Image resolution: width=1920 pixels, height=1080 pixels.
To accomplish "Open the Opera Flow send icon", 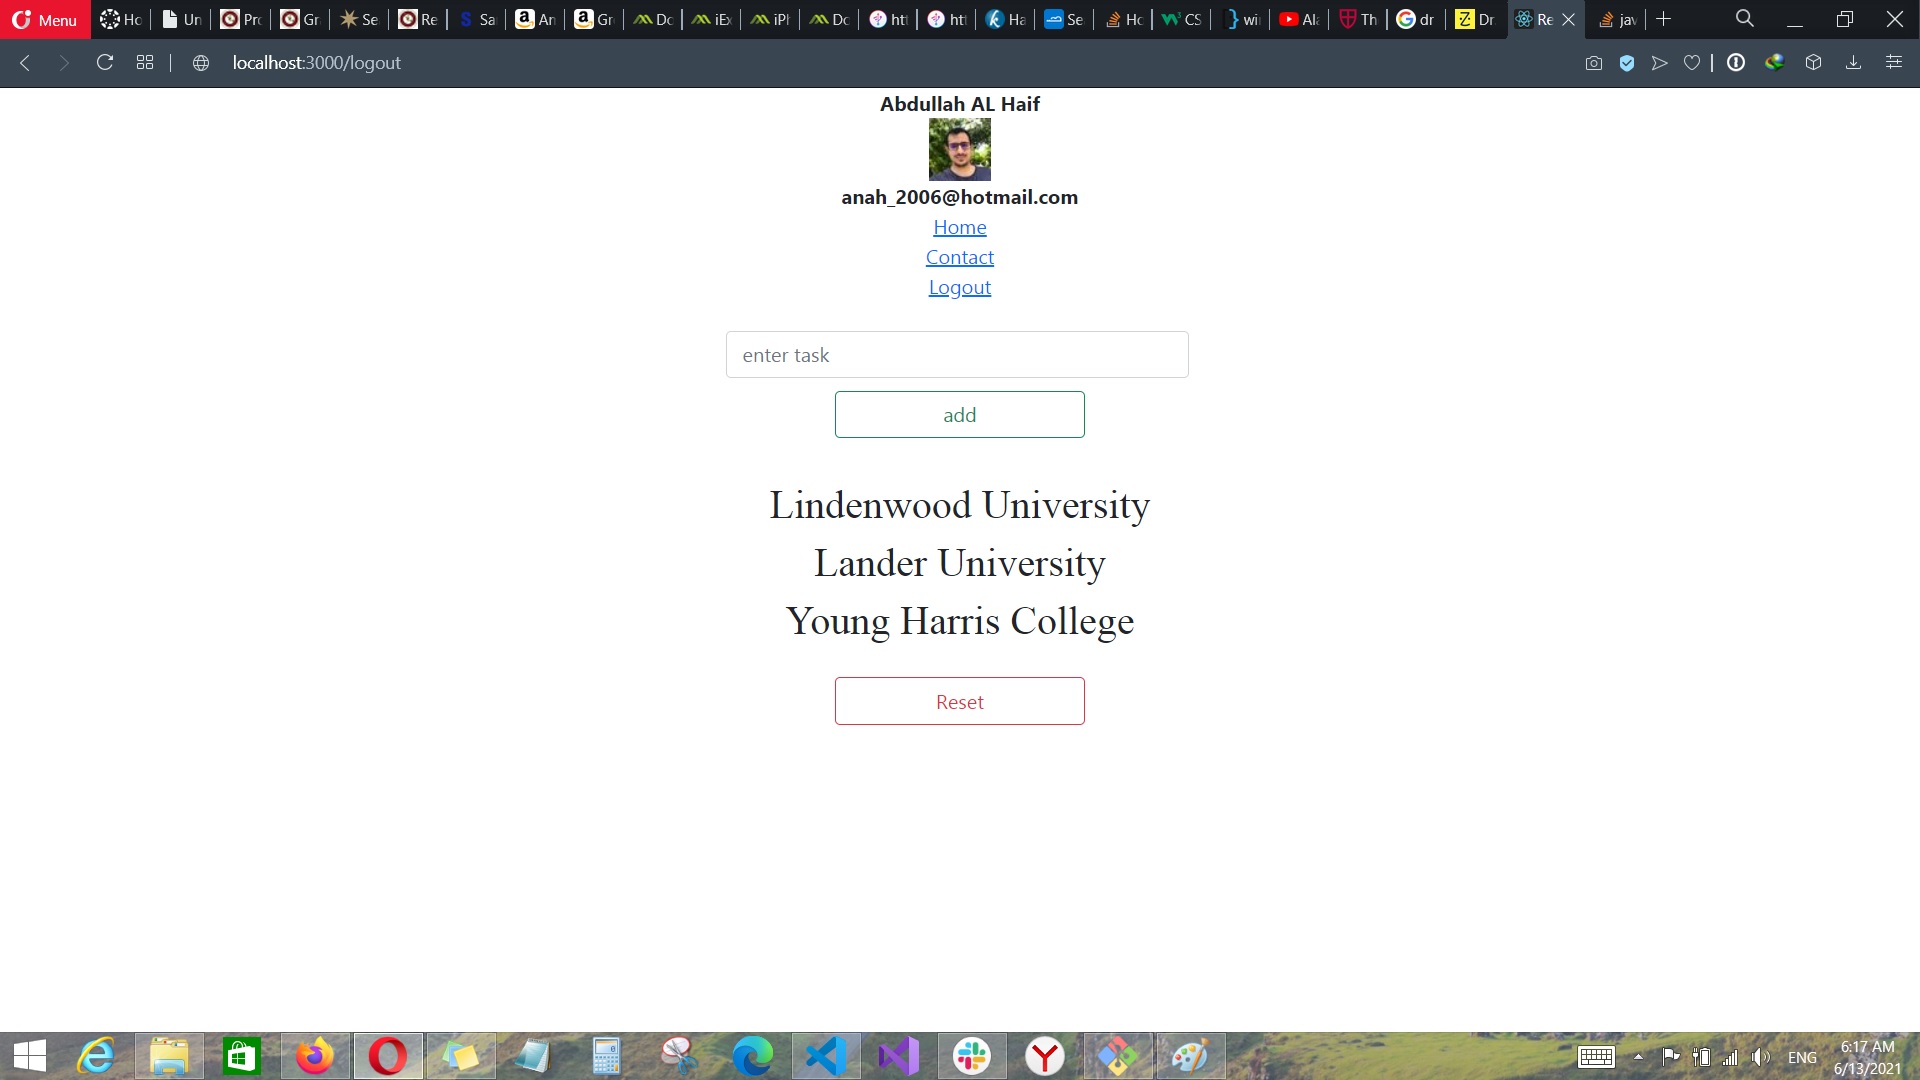I will (x=1659, y=63).
